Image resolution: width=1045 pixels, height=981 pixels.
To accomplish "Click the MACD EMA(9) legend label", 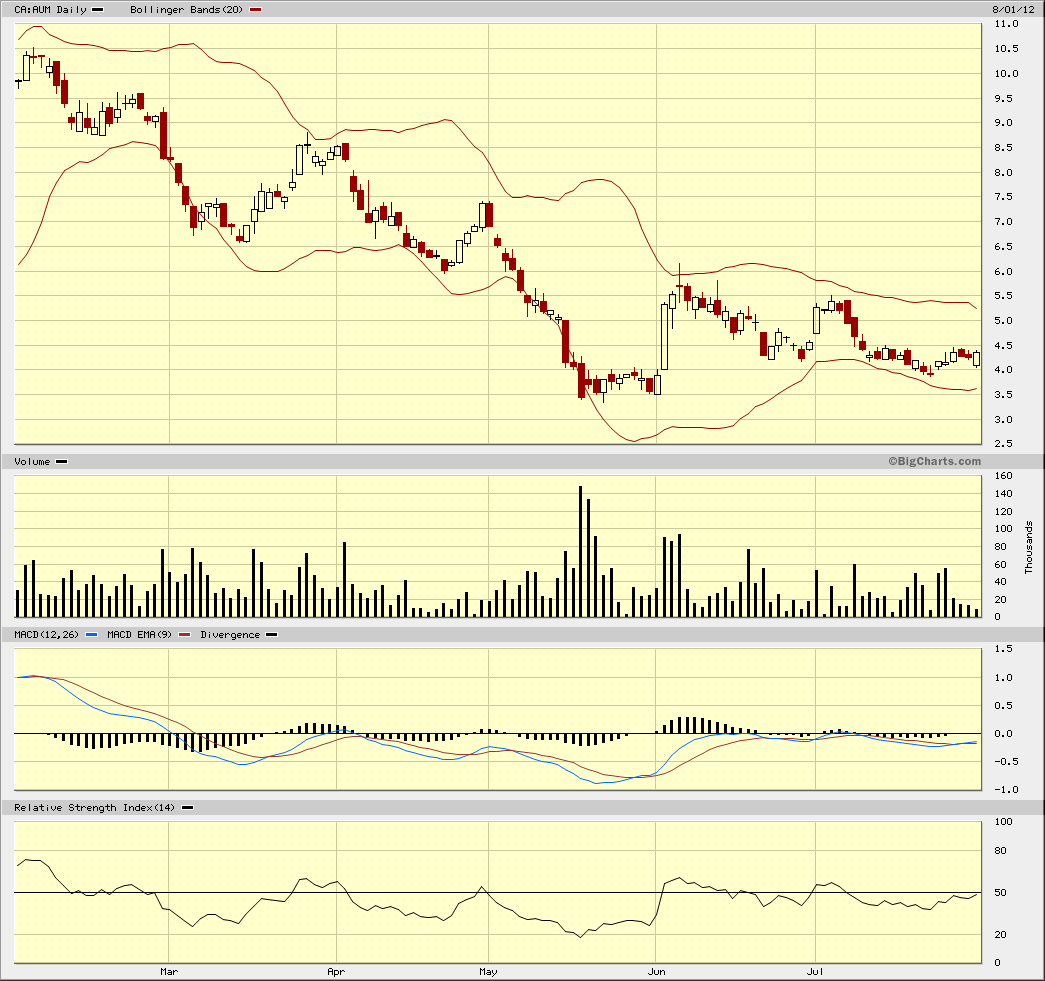I will pos(139,634).
